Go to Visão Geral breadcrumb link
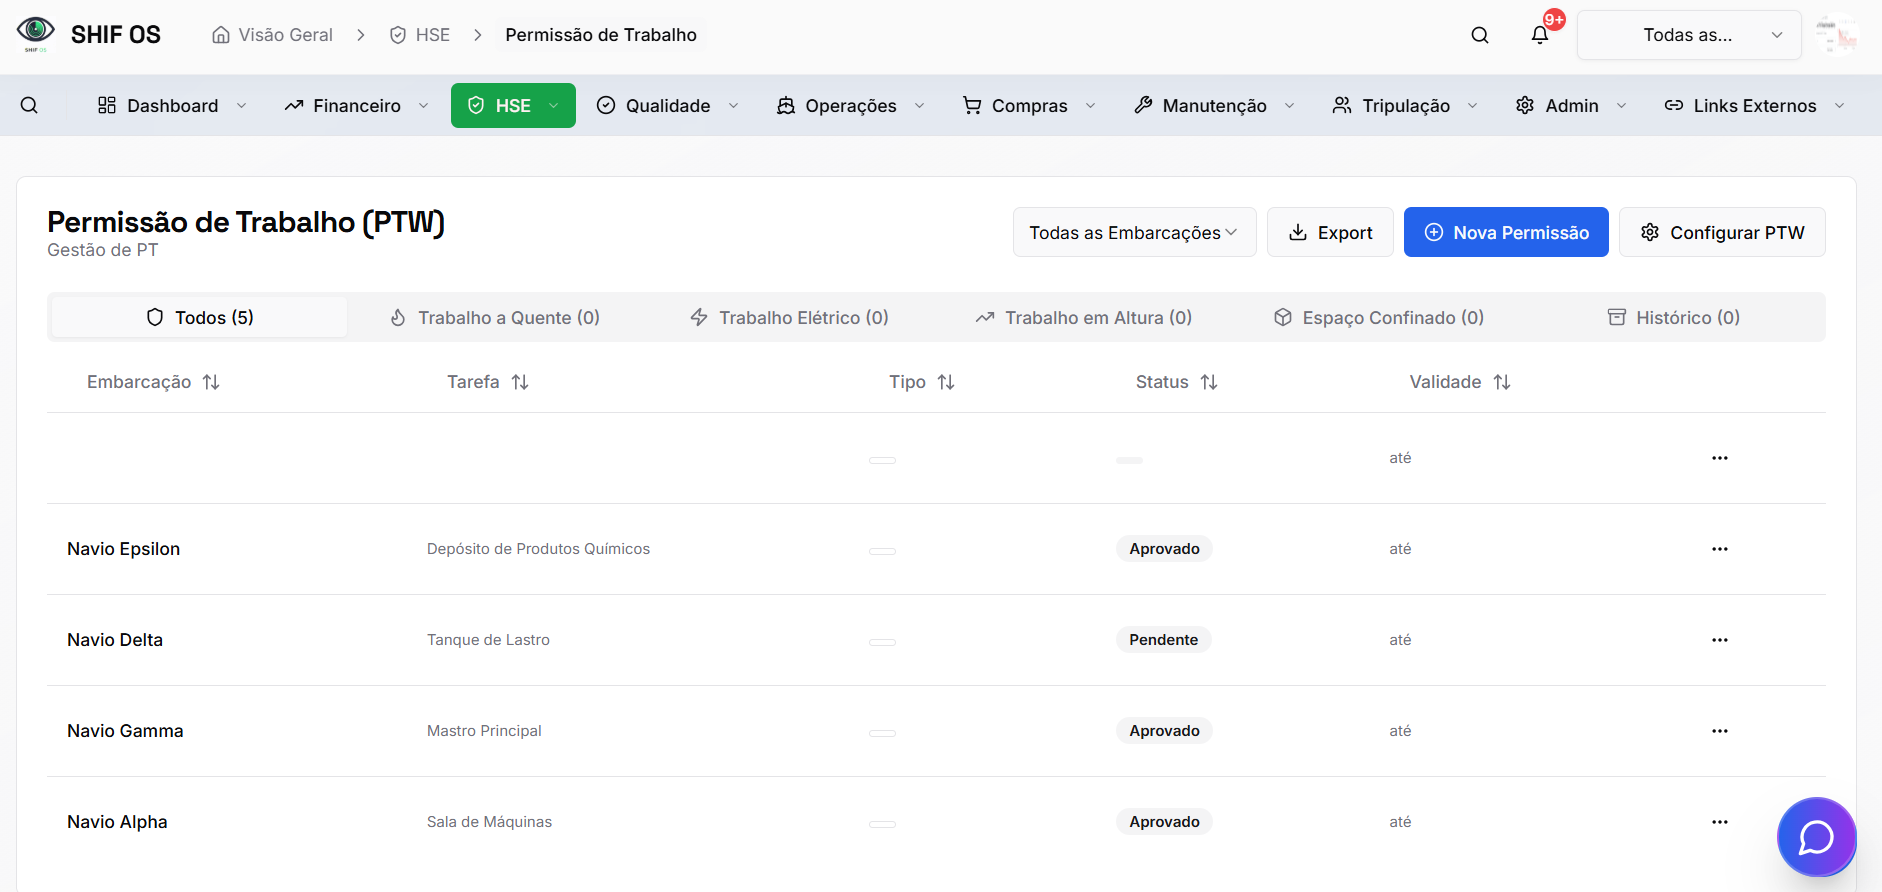Viewport: 1882px width, 892px height. tap(273, 35)
